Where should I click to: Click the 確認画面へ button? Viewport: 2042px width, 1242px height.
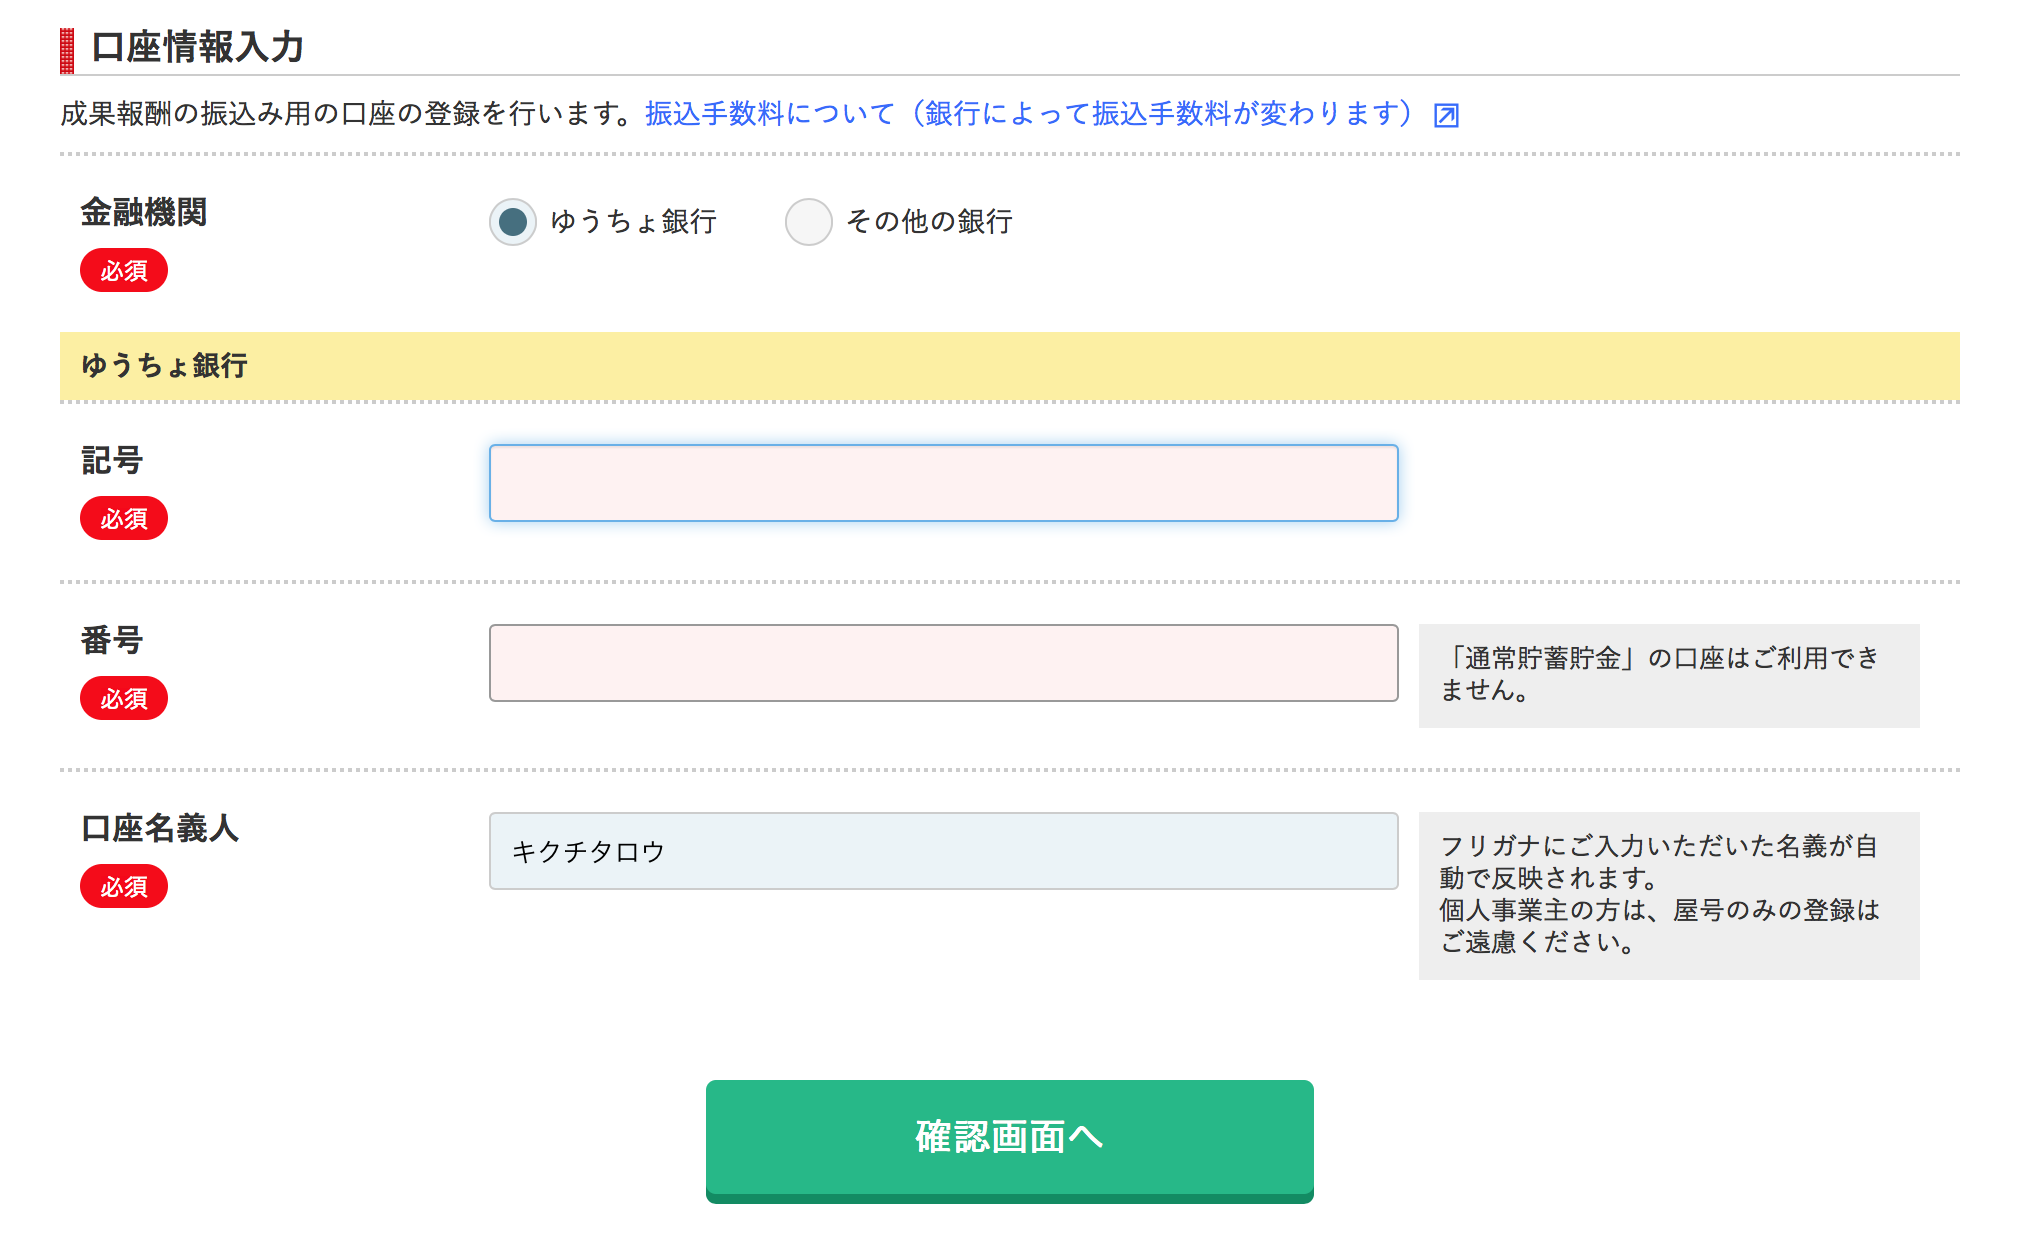[1010, 1140]
